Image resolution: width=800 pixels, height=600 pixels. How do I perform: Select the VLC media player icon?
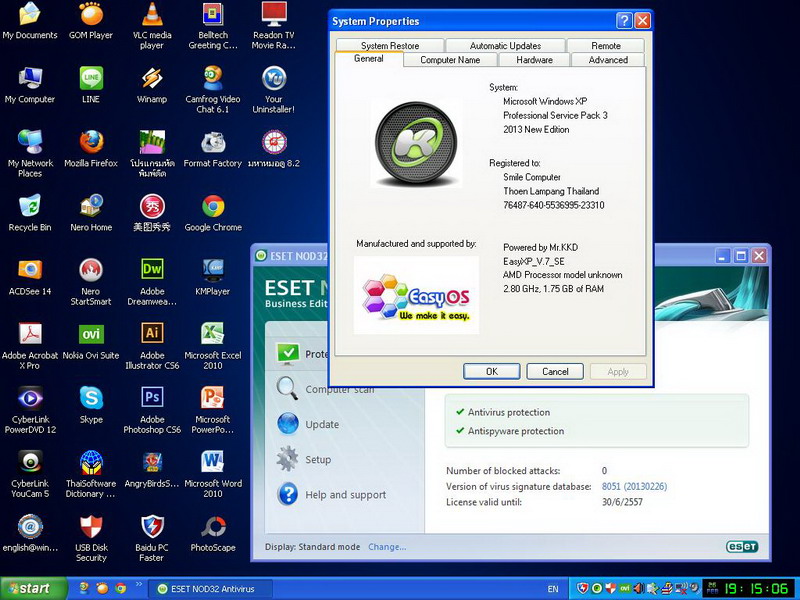pyautogui.click(x=152, y=14)
